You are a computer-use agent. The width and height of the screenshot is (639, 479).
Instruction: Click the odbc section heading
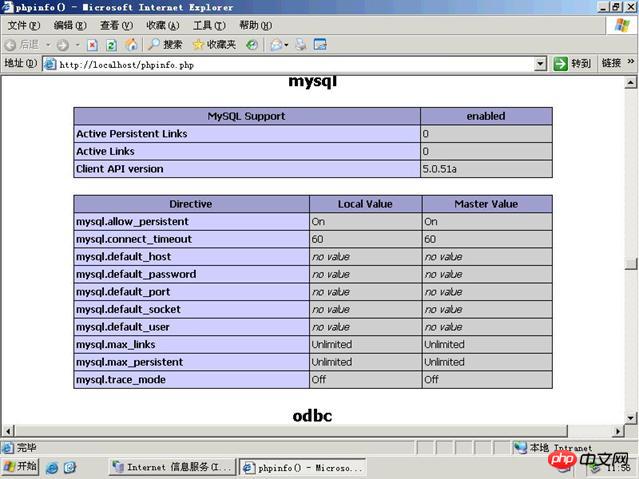tap(312, 416)
